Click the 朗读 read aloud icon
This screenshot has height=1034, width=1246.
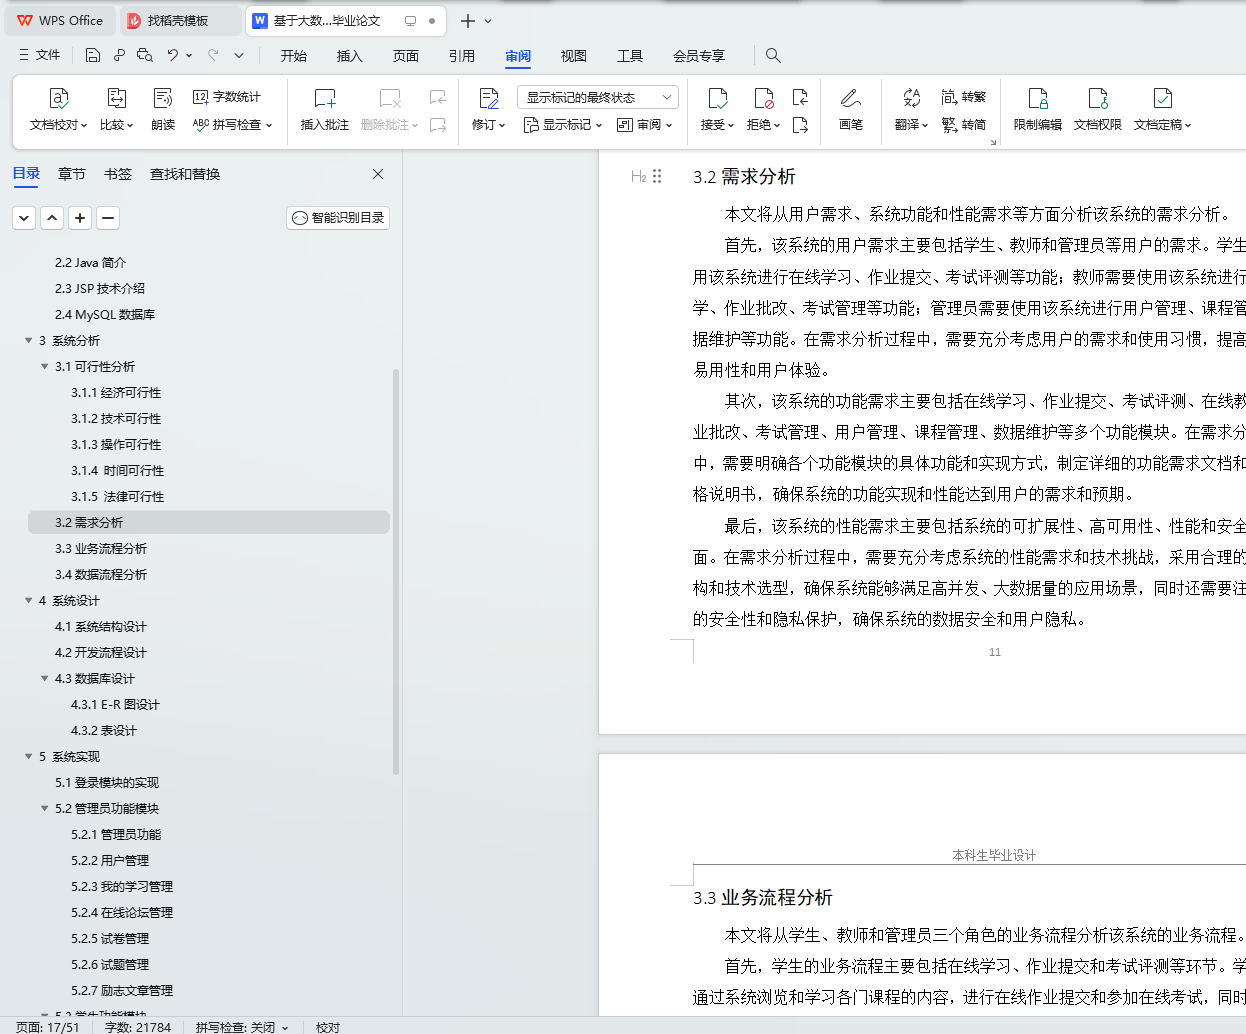(163, 98)
